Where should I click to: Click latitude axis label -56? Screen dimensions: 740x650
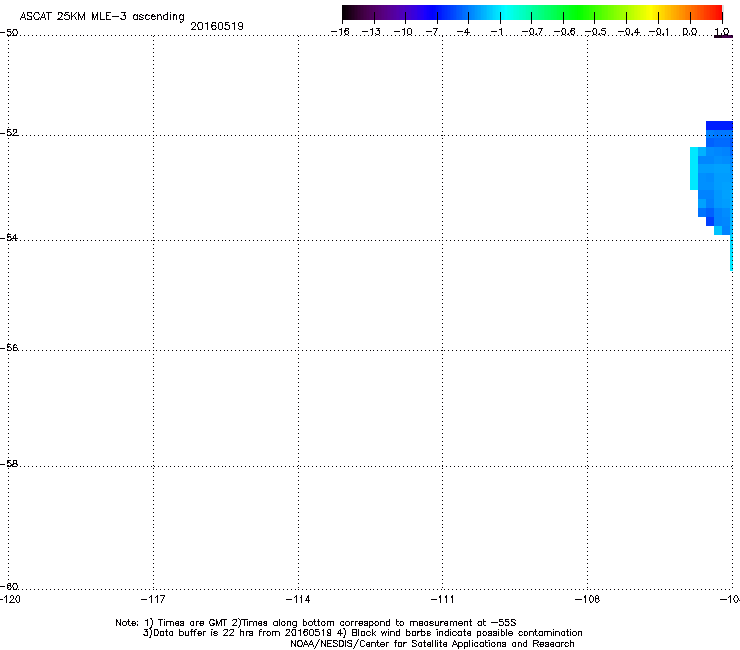click(9, 348)
